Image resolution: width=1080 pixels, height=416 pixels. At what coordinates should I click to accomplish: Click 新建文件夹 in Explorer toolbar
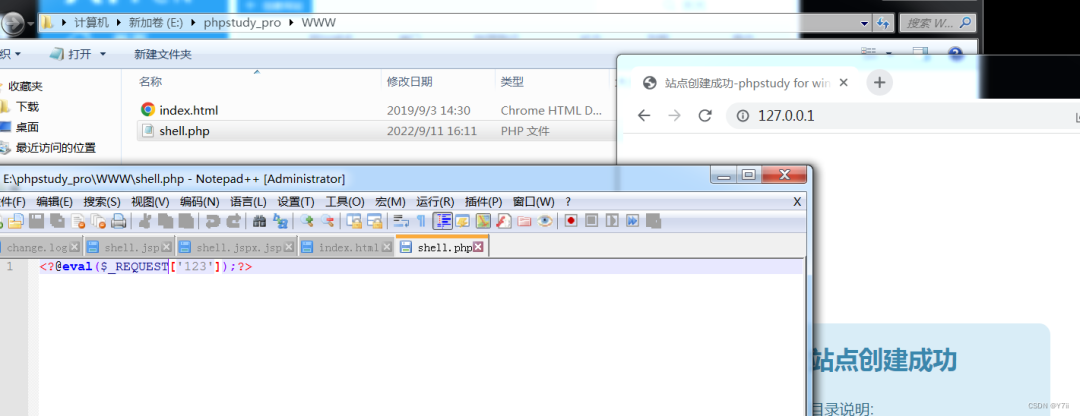coord(163,54)
